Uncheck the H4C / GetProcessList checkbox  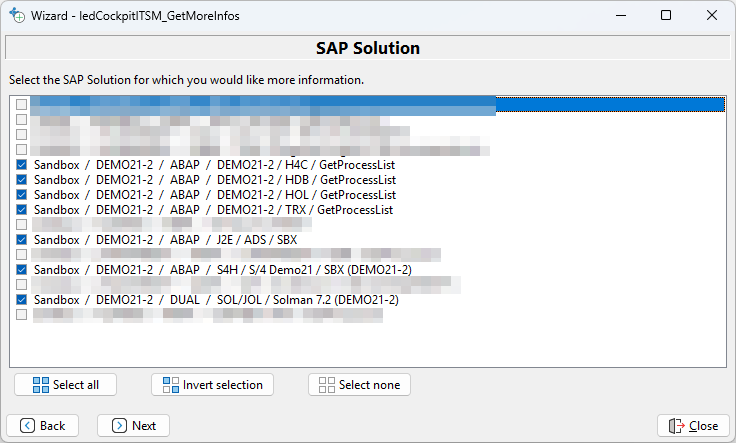[22, 165]
